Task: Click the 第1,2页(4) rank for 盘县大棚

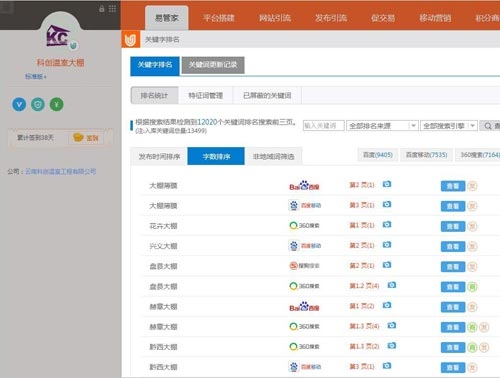Action: [x=364, y=286]
